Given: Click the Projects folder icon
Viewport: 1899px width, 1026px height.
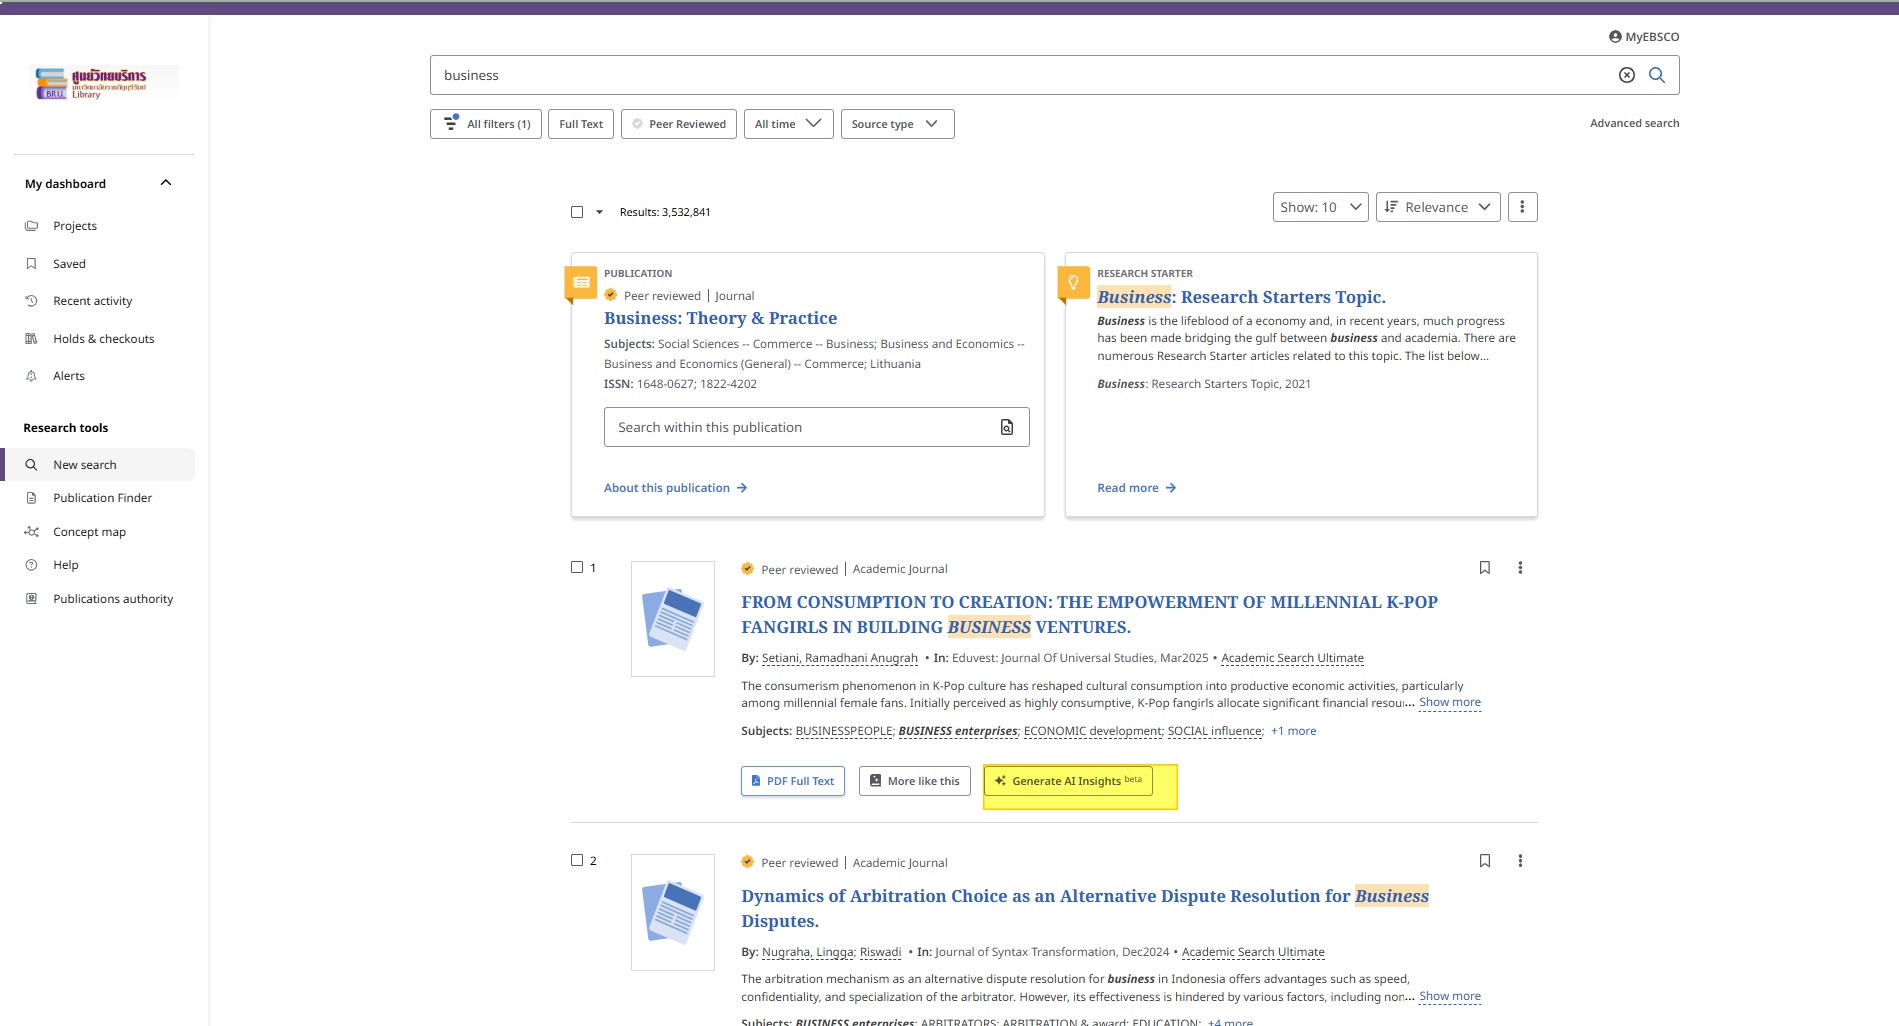Looking at the screenshot, I should [31, 226].
